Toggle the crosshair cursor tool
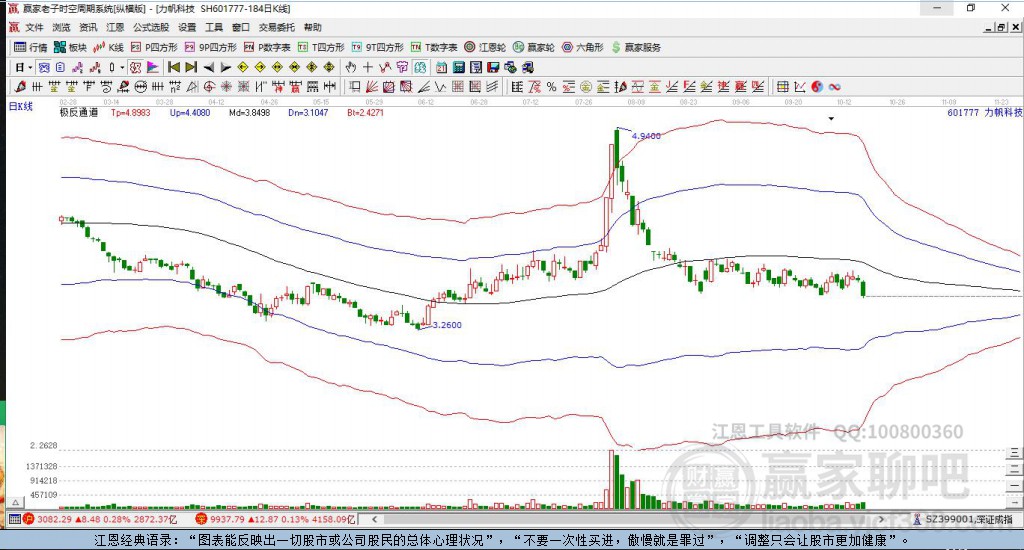This screenshot has width=1024, height=550. click(x=368, y=67)
